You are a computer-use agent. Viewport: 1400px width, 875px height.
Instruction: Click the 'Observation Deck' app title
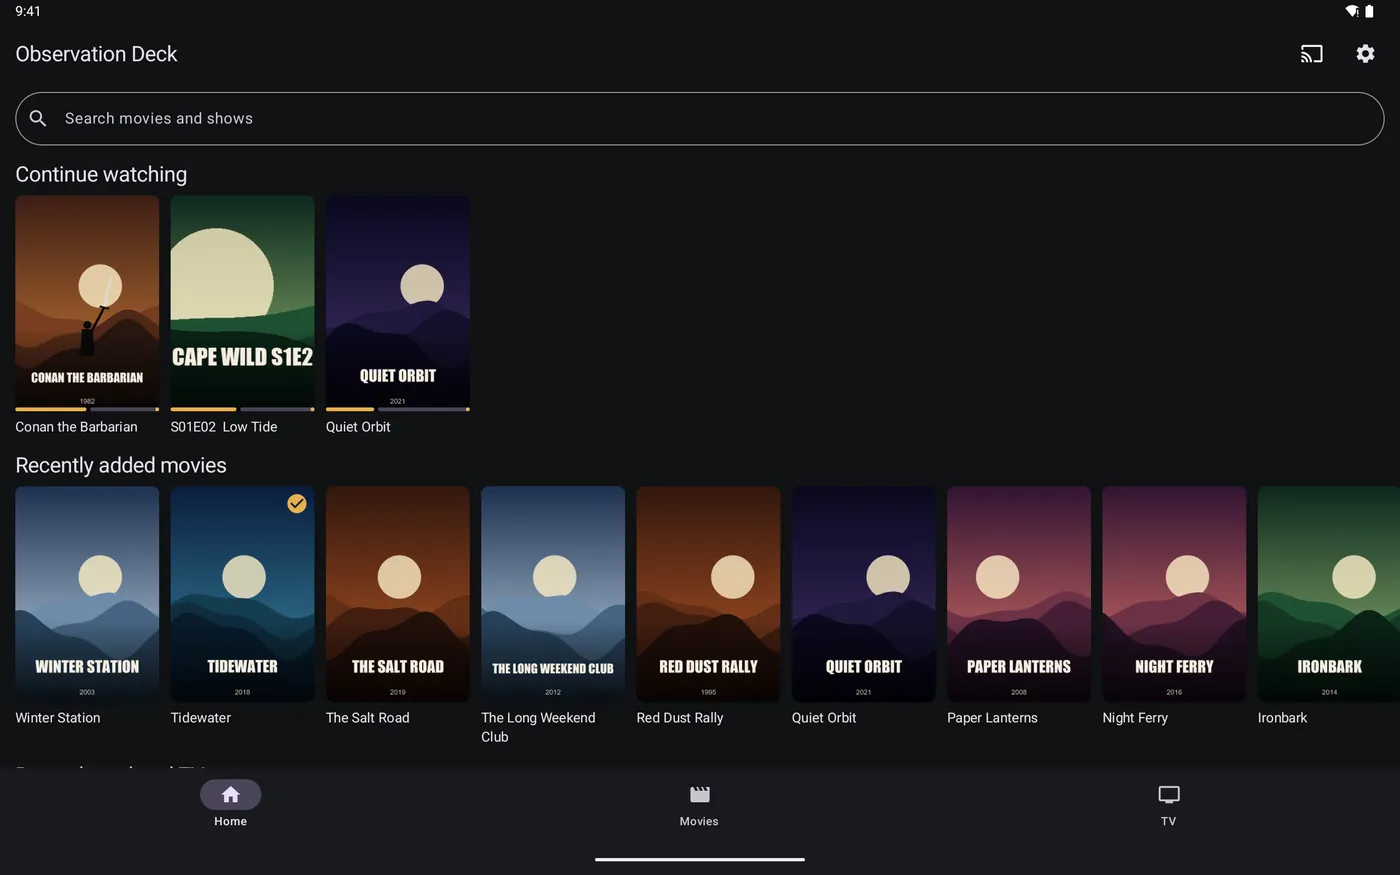click(96, 54)
